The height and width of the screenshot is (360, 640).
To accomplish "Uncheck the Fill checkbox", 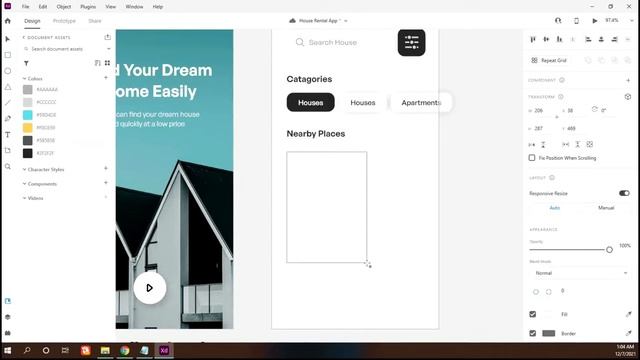I will point(533,314).
